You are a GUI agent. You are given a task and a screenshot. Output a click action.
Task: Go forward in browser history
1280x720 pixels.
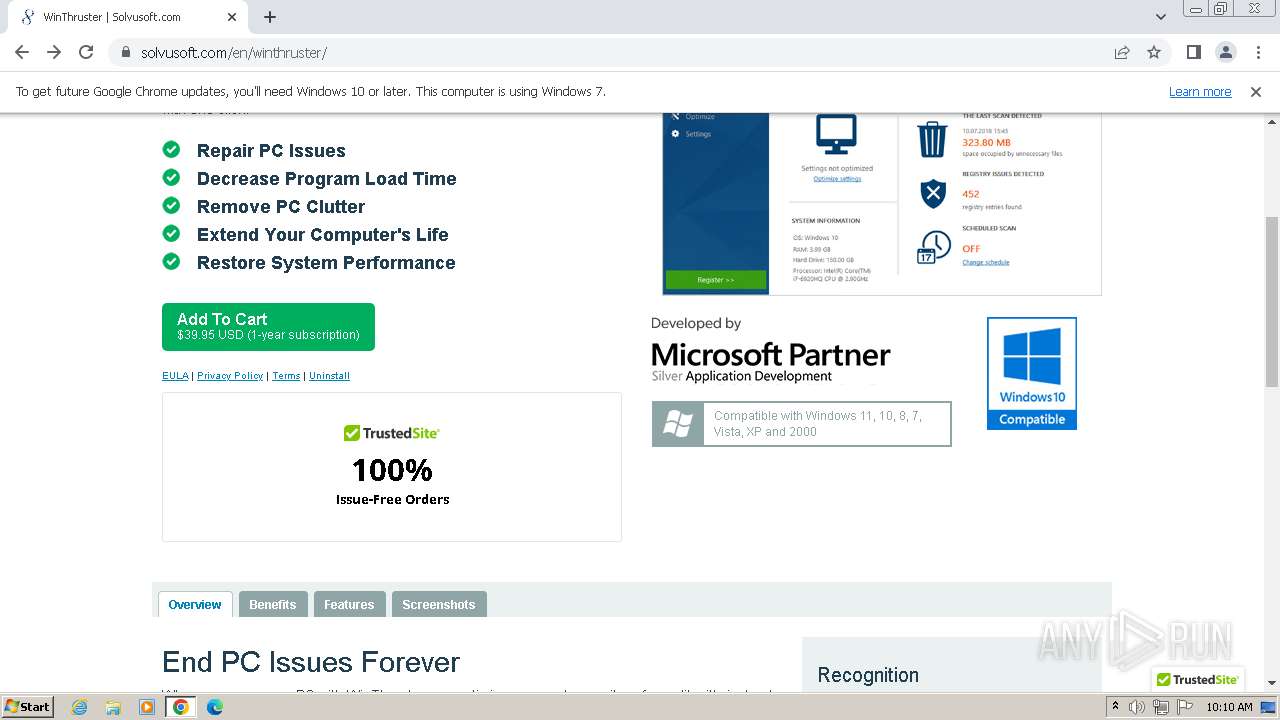pyautogui.click(x=54, y=52)
